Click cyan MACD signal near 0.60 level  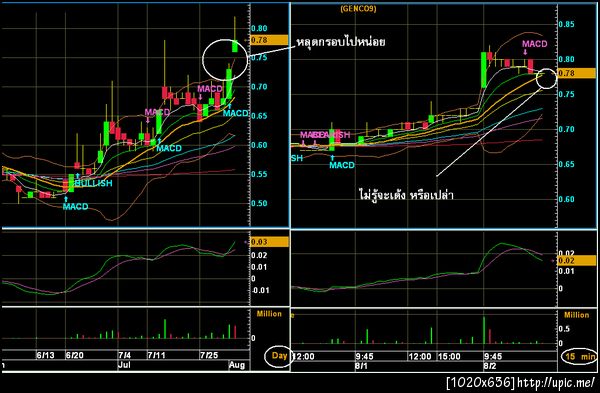169,148
